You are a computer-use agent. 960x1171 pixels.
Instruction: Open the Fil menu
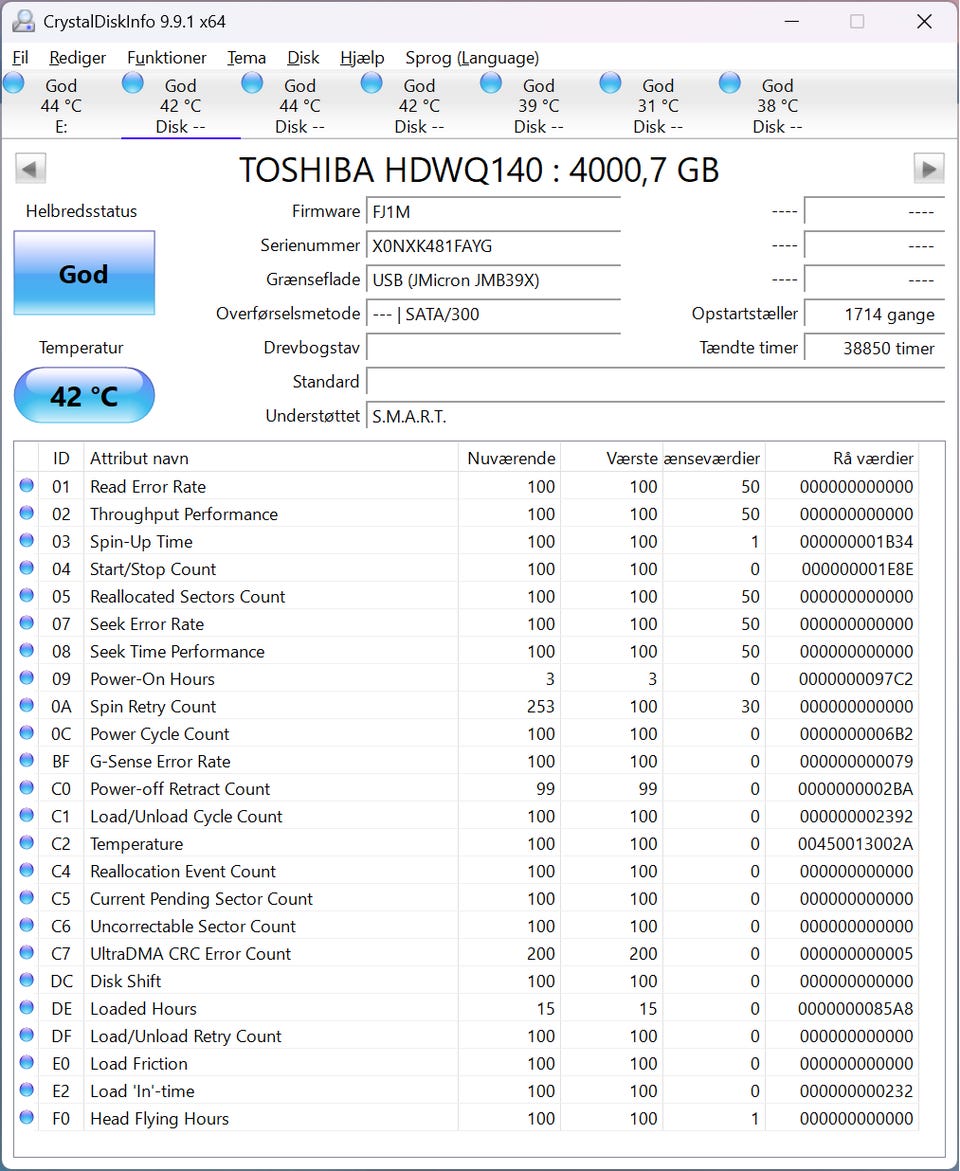pos(20,58)
